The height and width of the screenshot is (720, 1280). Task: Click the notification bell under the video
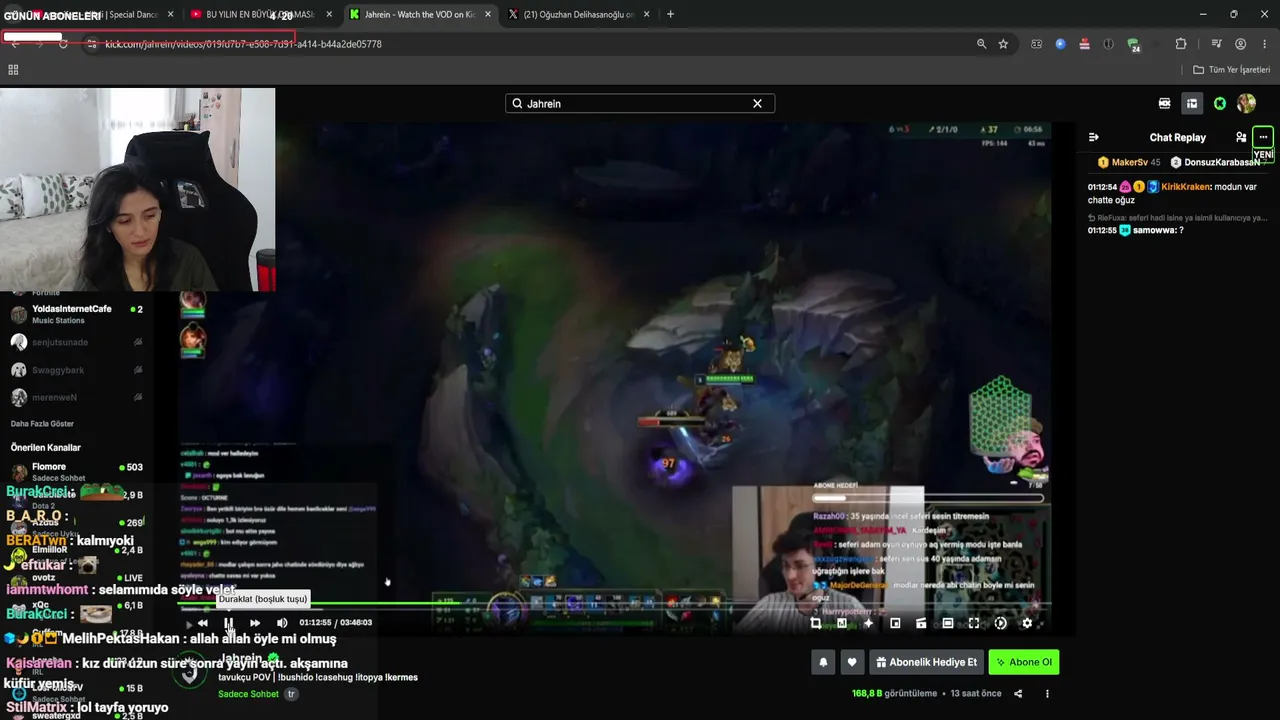click(x=823, y=662)
